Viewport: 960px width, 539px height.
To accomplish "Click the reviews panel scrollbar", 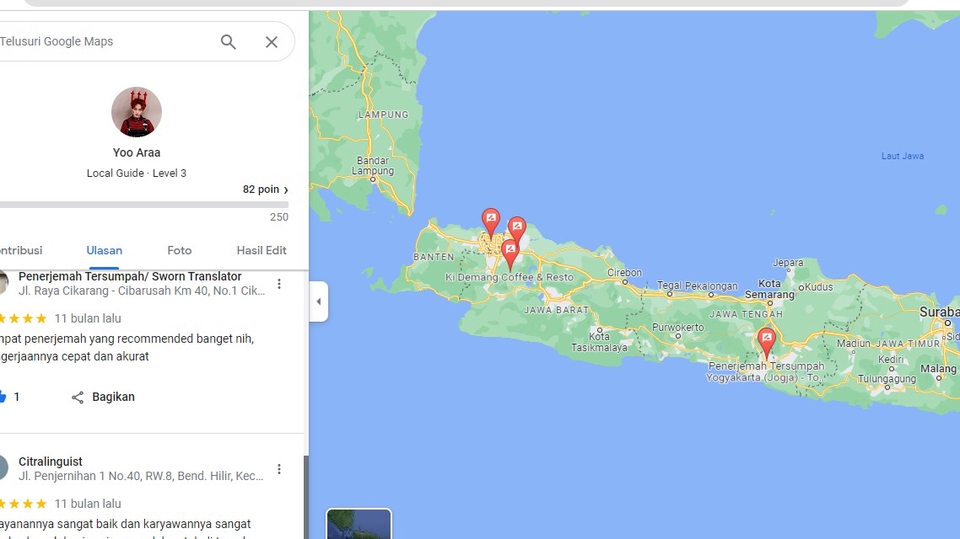I will (x=306, y=496).
